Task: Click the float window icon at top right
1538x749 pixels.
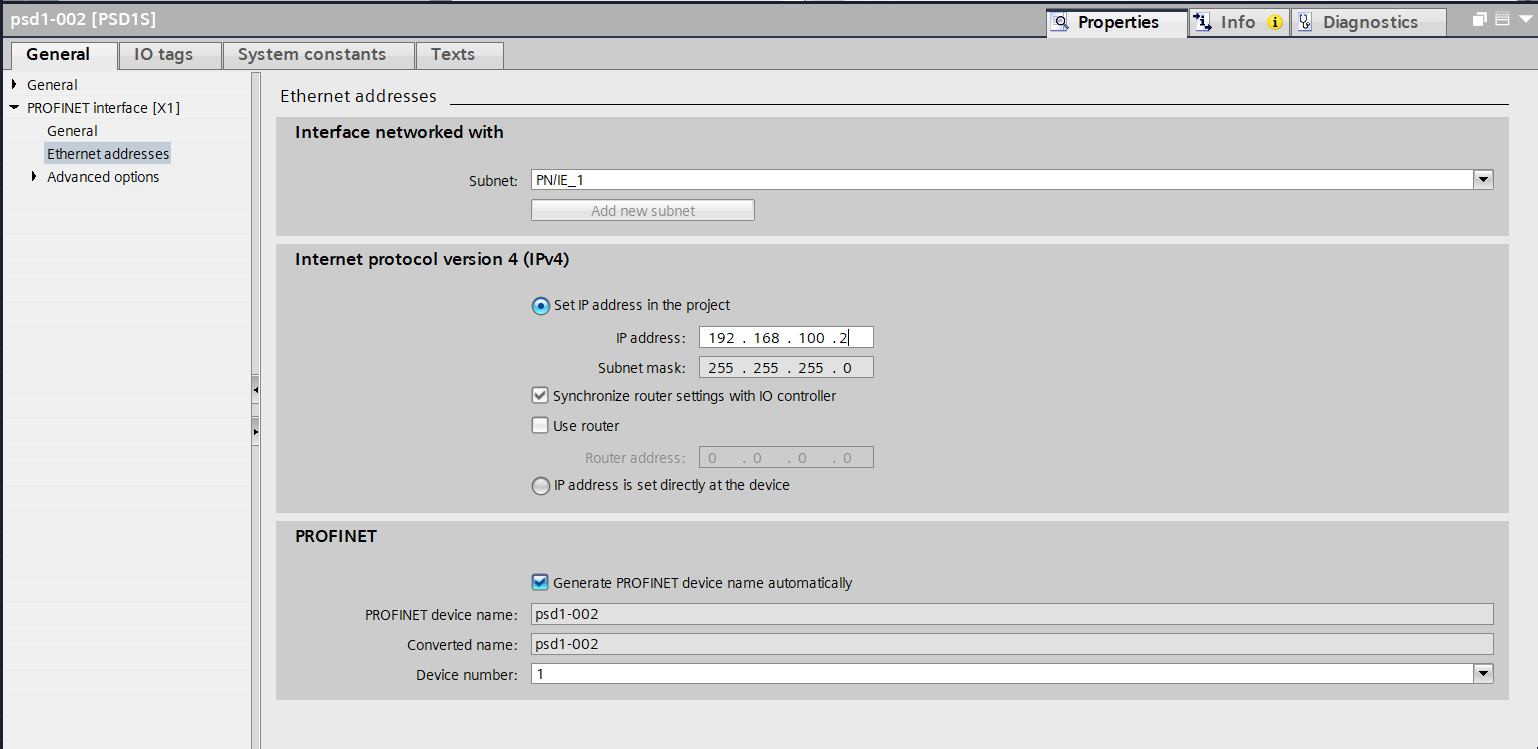Action: (1480, 20)
